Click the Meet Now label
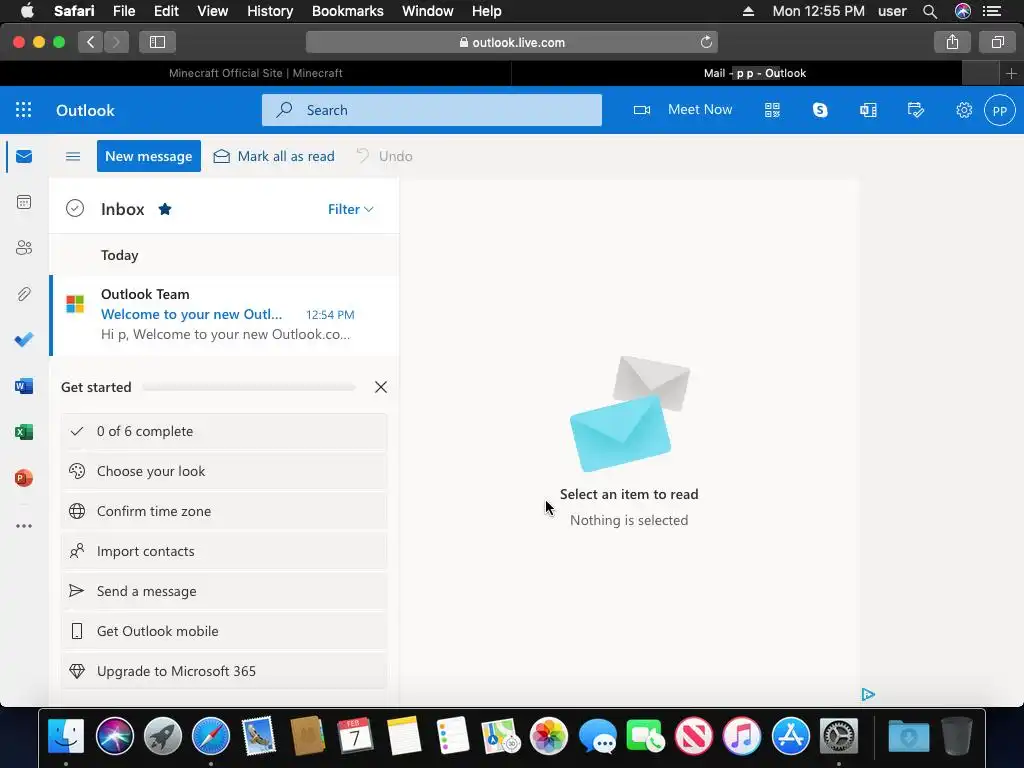1024x768 pixels. pyautogui.click(x=700, y=109)
